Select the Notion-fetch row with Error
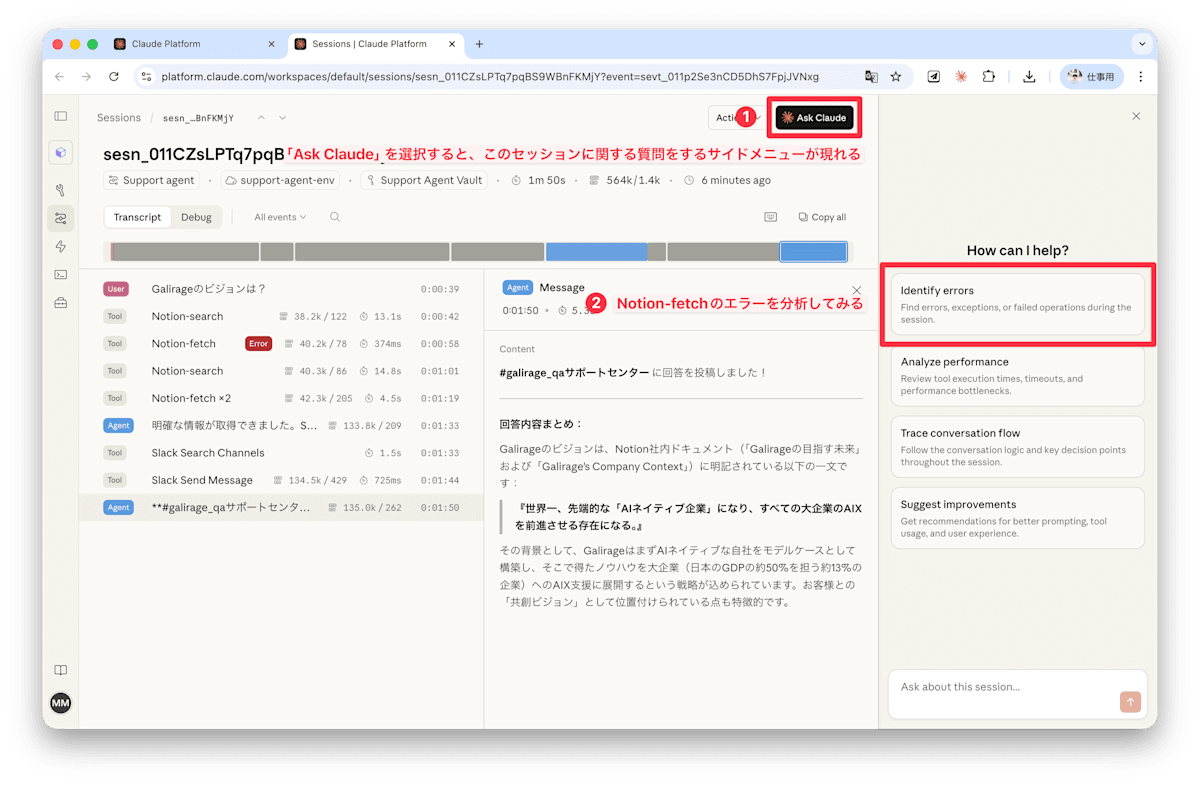 [281, 343]
